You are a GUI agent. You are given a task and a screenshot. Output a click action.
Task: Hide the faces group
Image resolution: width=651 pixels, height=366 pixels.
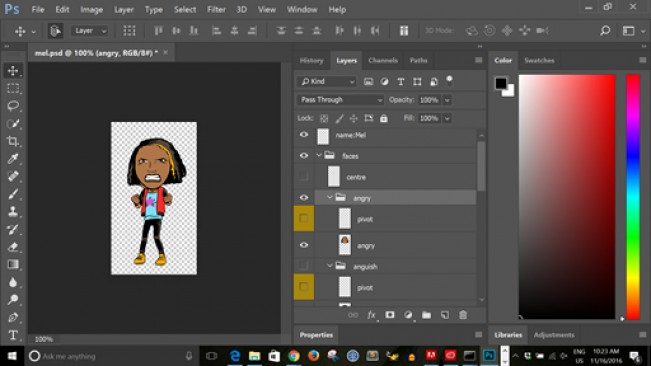[304, 156]
